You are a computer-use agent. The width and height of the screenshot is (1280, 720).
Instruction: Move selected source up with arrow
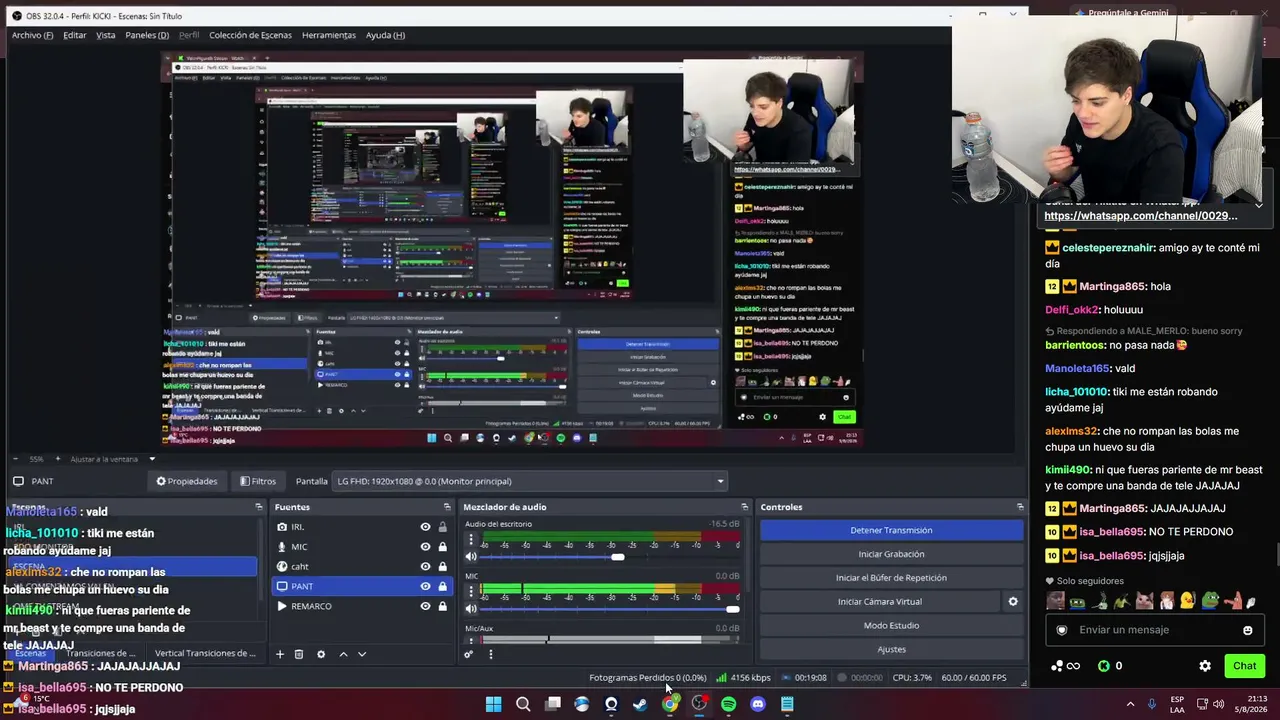(x=343, y=654)
